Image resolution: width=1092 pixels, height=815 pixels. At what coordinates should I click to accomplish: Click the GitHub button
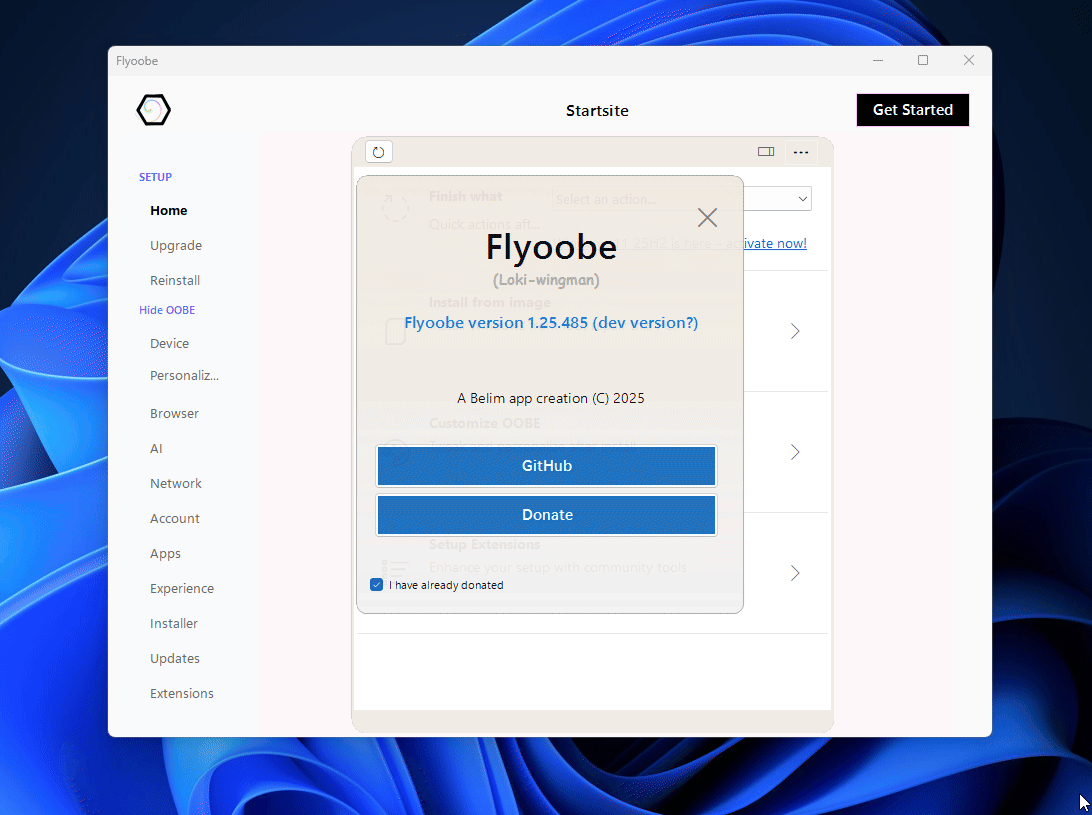pos(546,465)
